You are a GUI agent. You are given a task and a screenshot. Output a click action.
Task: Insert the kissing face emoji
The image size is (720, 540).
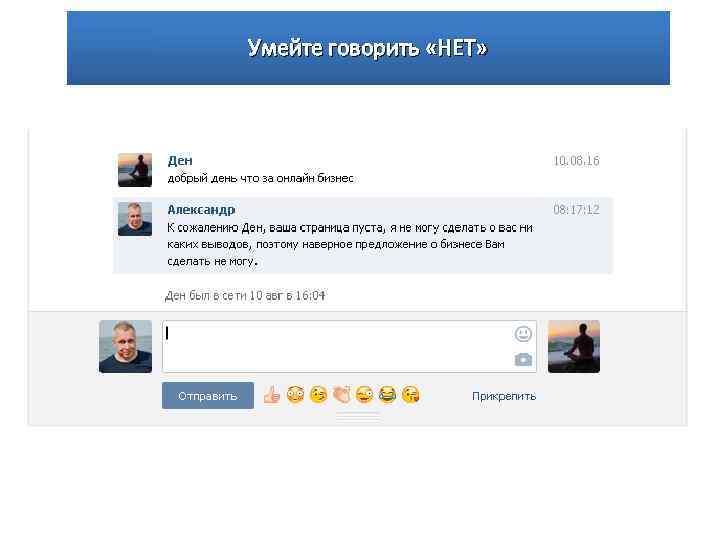pos(411,395)
